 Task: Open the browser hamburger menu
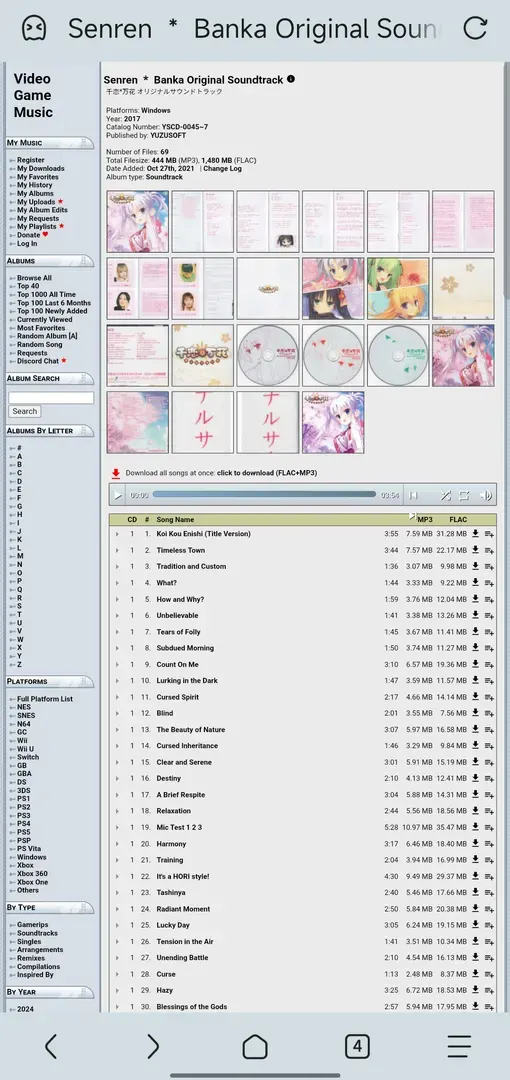tap(459, 1046)
